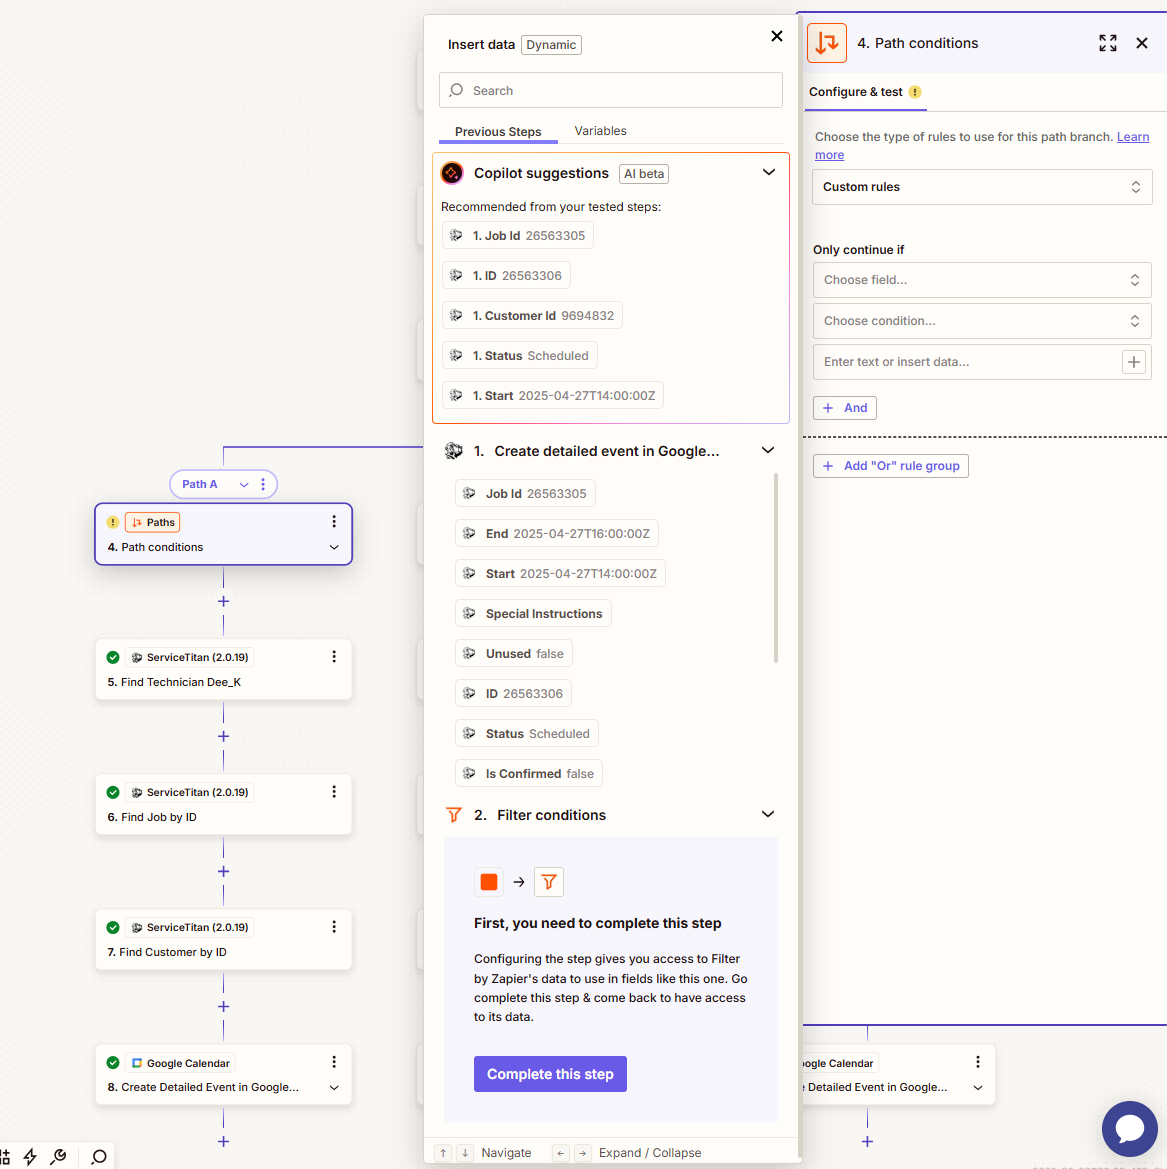Open the Path A dropdown chevron
The width and height of the screenshot is (1167, 1169).
(x=243, y=485)
